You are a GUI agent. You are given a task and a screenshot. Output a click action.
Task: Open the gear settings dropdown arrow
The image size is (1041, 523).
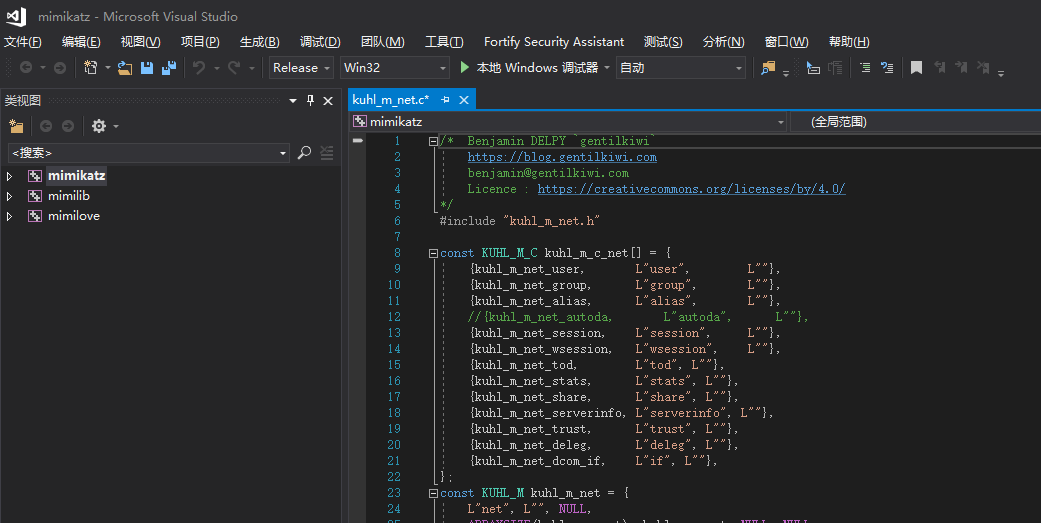(x=116, y=126)
